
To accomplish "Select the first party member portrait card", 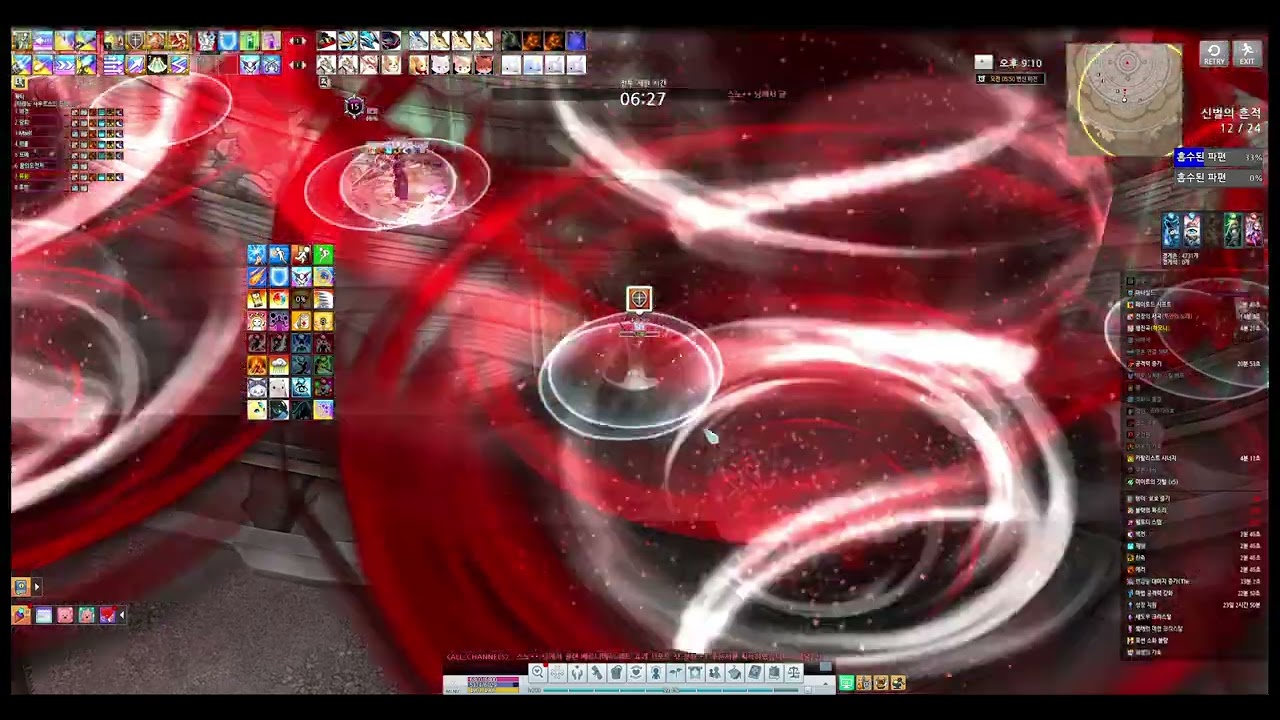I will coord(1171,230).
